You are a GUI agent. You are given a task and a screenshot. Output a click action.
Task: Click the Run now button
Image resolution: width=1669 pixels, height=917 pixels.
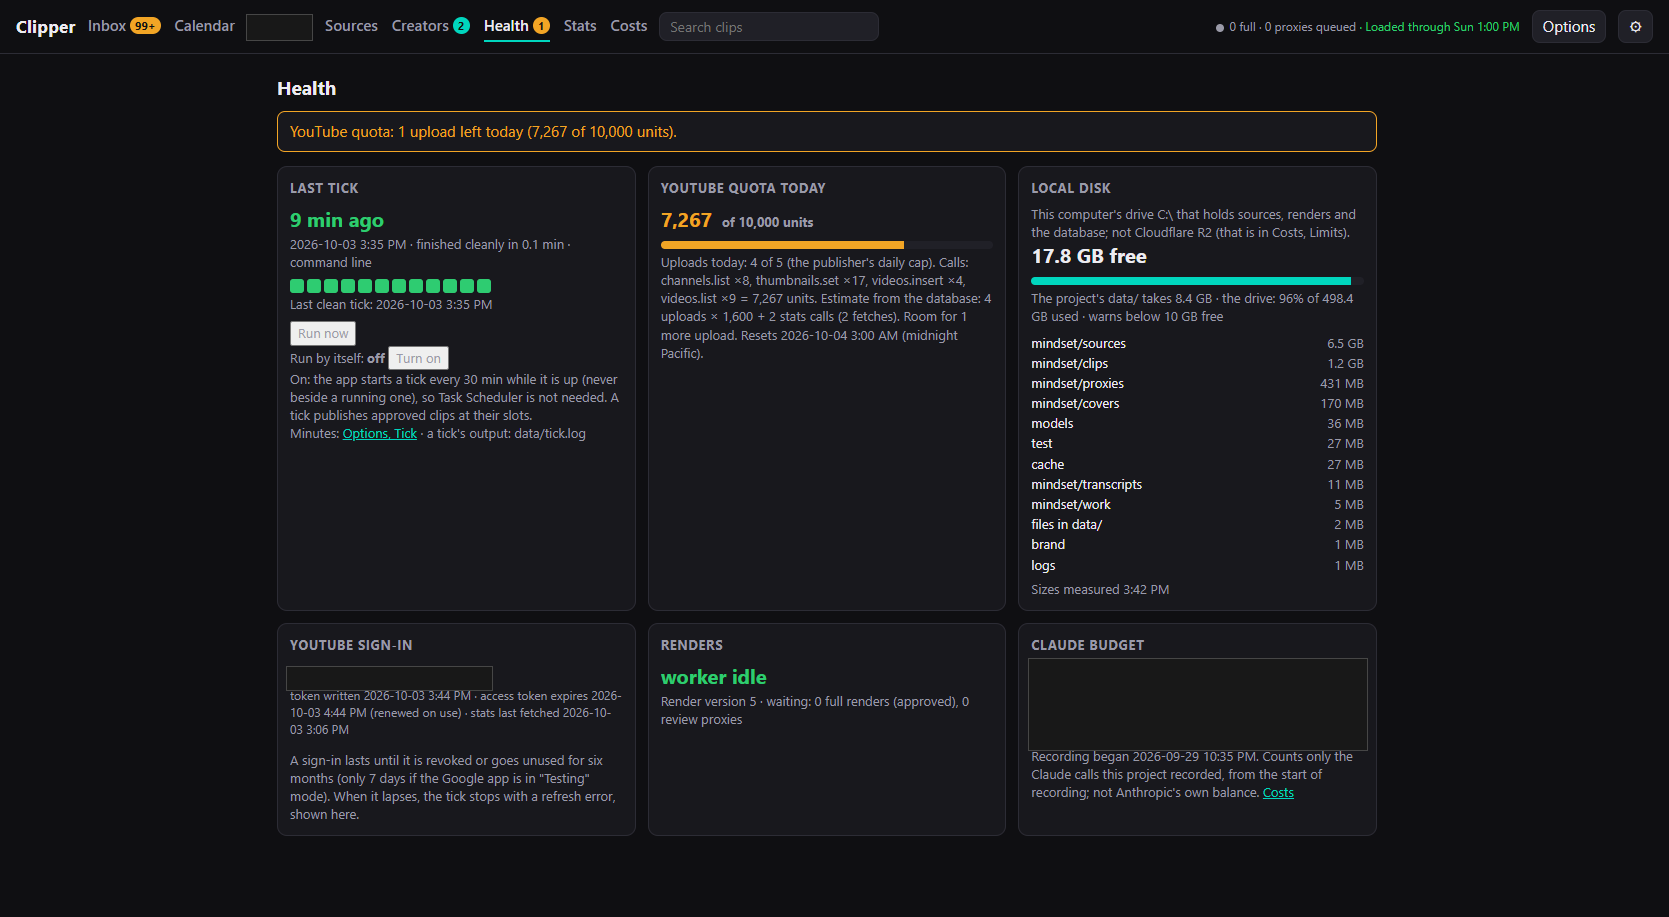click(x=323, y=333)
